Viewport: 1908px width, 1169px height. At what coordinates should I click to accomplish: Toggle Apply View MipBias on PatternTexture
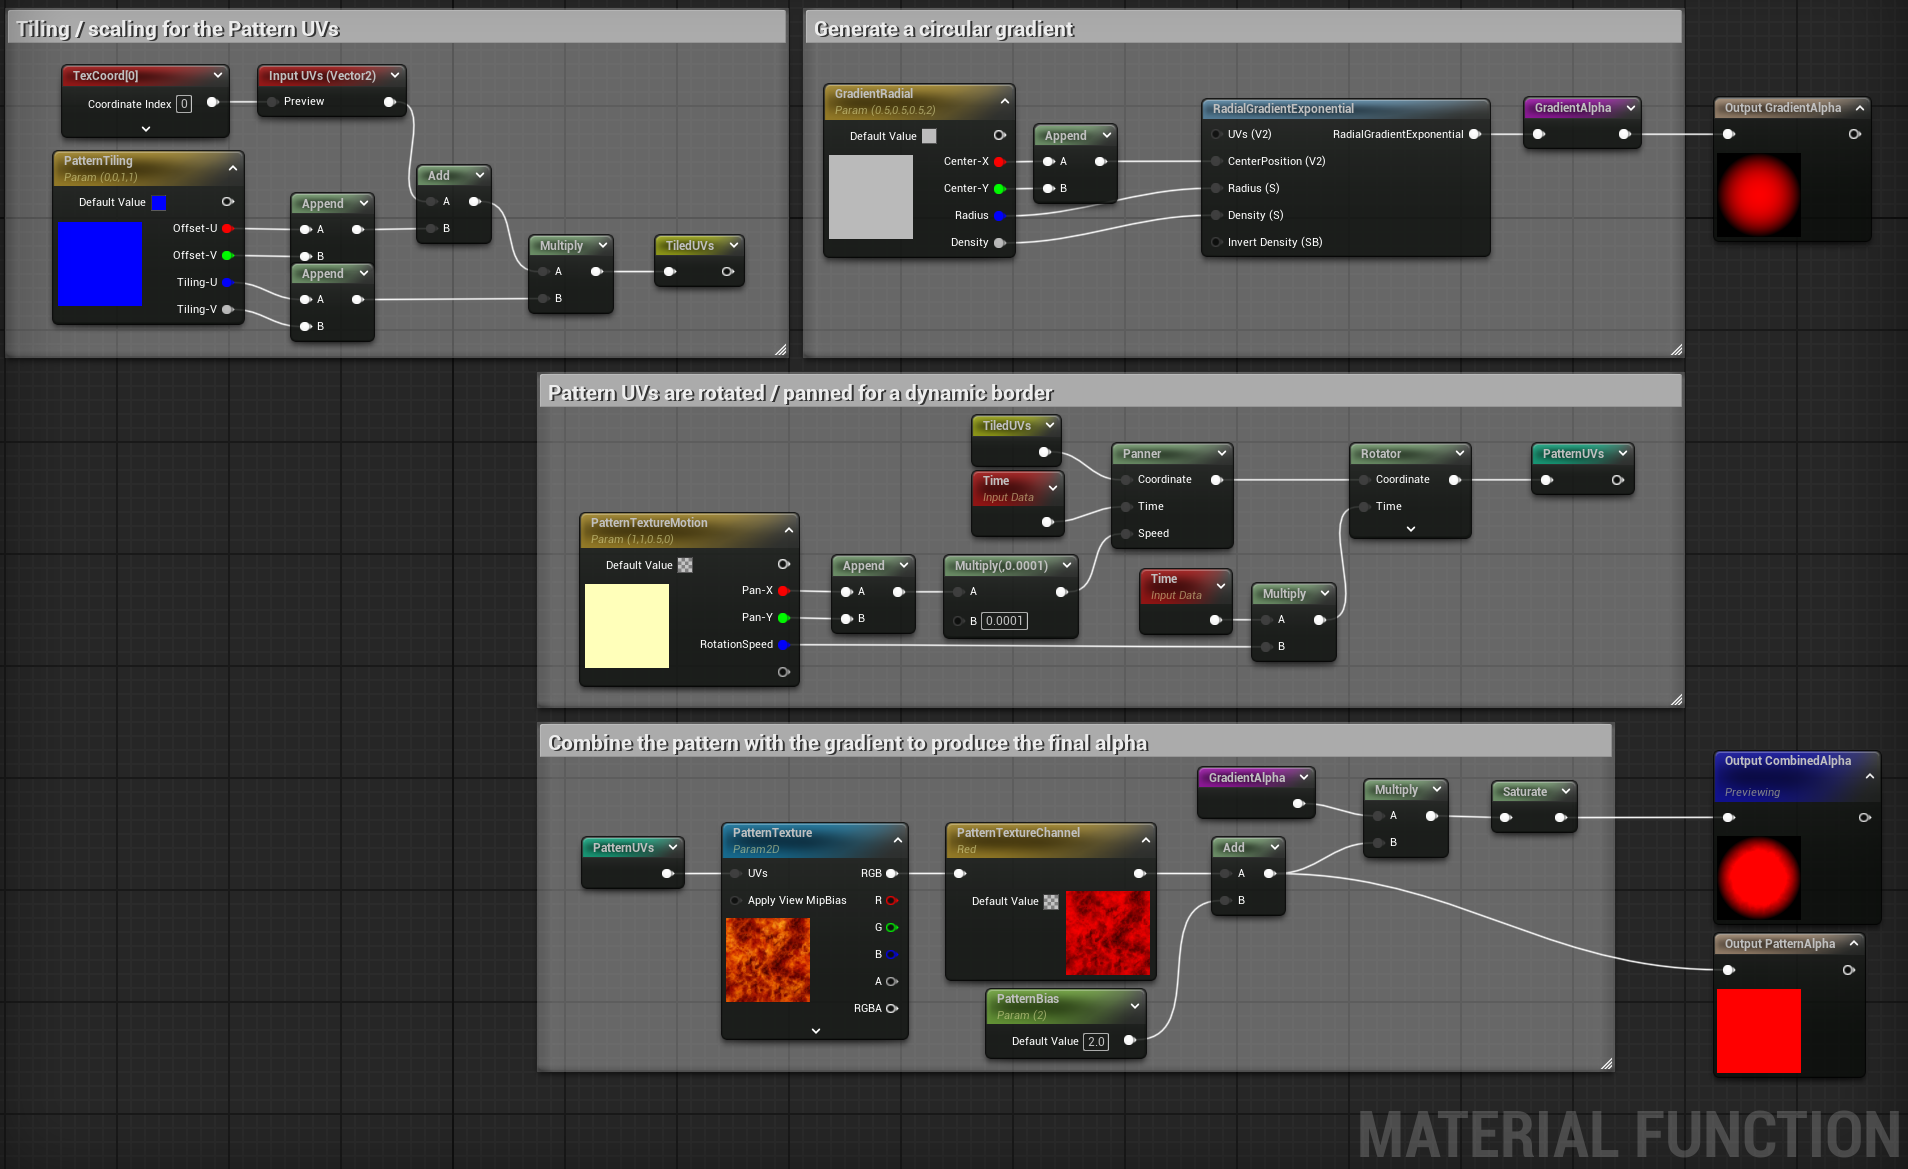click(737, 900)
